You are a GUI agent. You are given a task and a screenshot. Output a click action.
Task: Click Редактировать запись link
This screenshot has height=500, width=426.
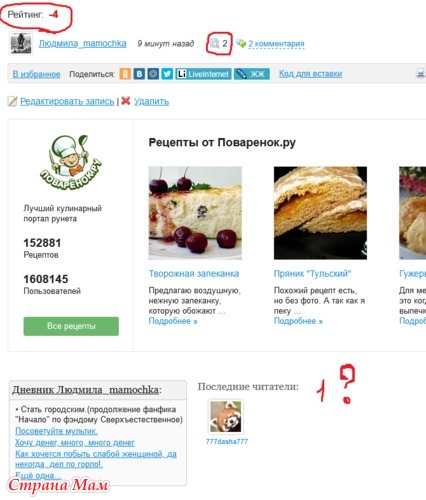(67, 101)
